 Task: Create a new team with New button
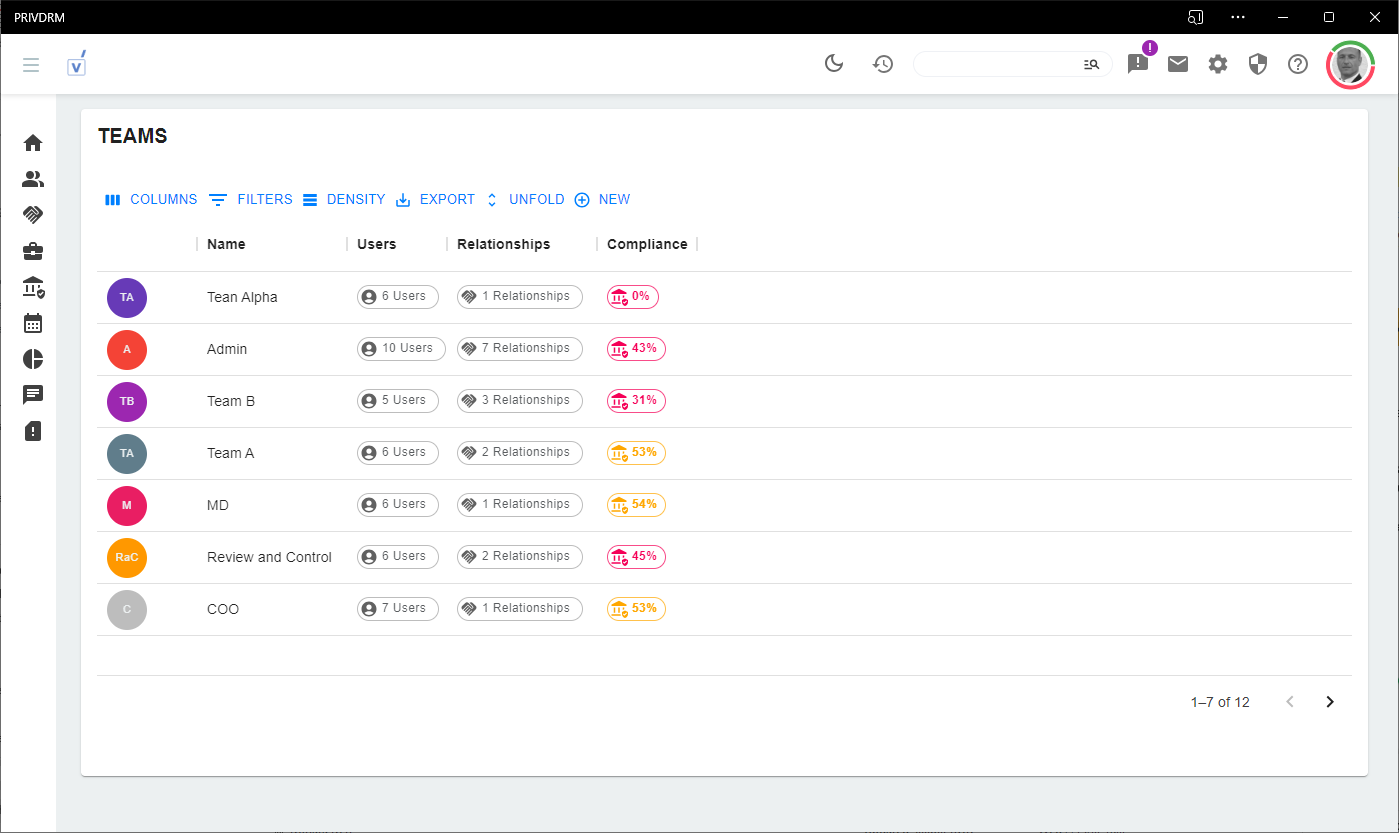click(602, 200)
